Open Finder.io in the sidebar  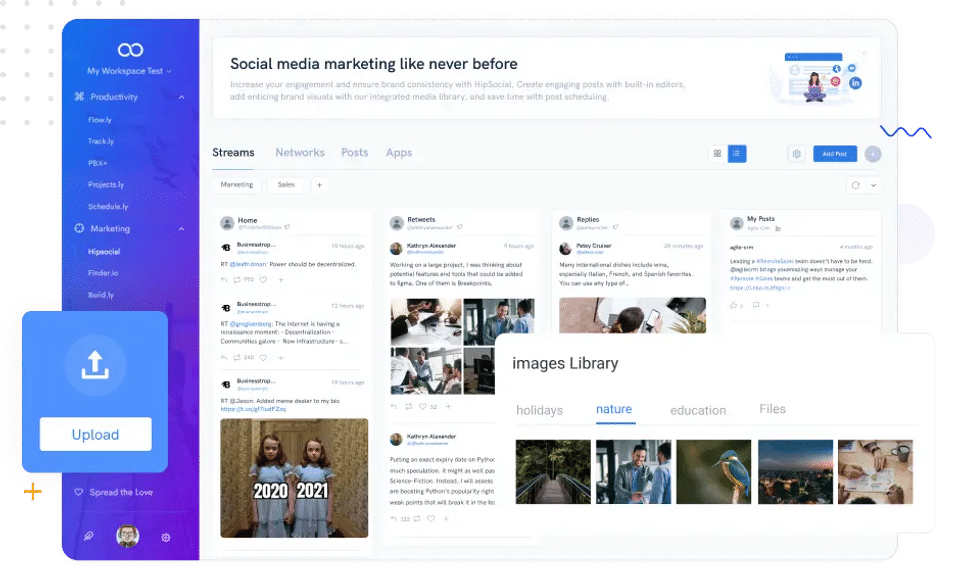(x=103, y=273)
